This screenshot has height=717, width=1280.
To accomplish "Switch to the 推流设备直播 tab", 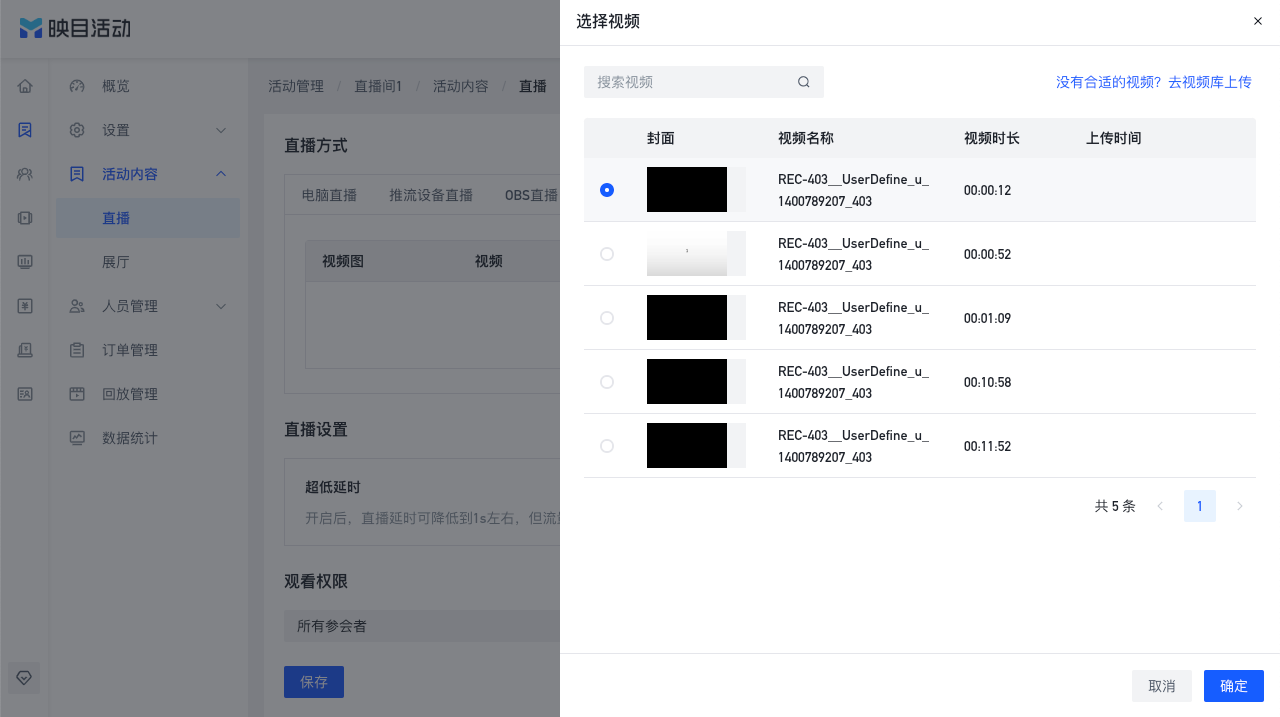I will [431, 195].
